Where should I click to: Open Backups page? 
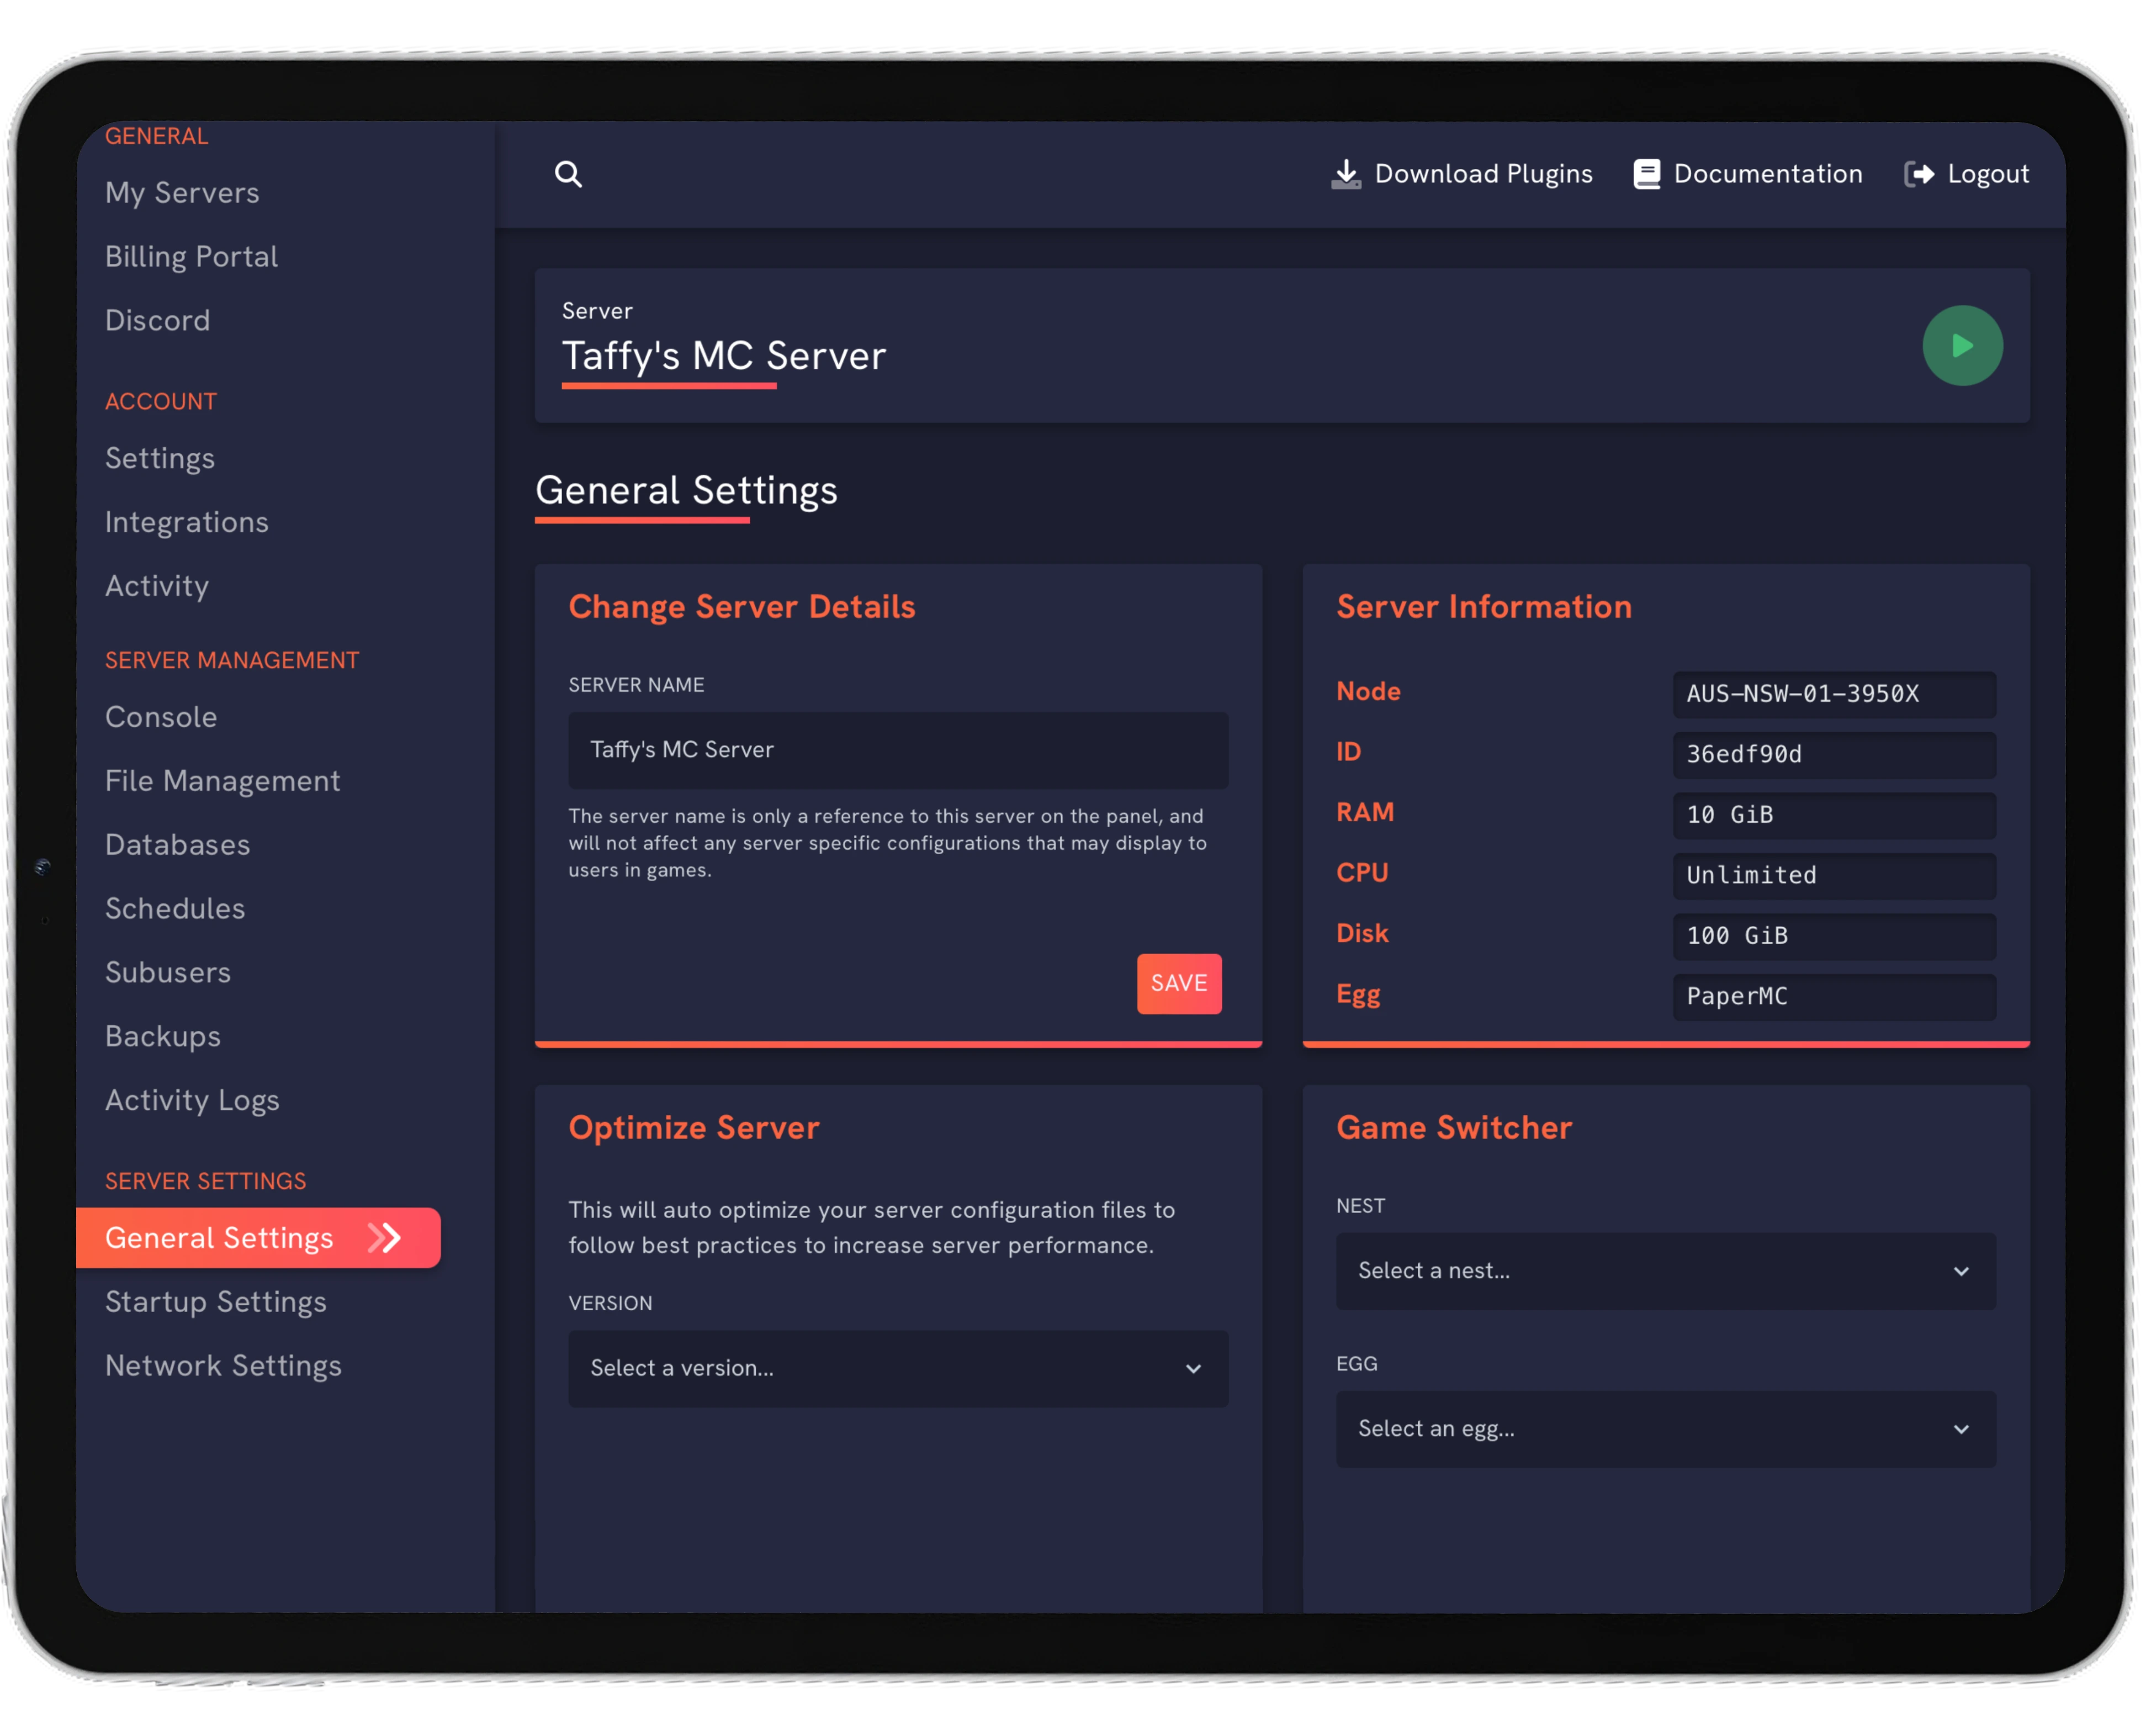click(x=162, y=1037)
